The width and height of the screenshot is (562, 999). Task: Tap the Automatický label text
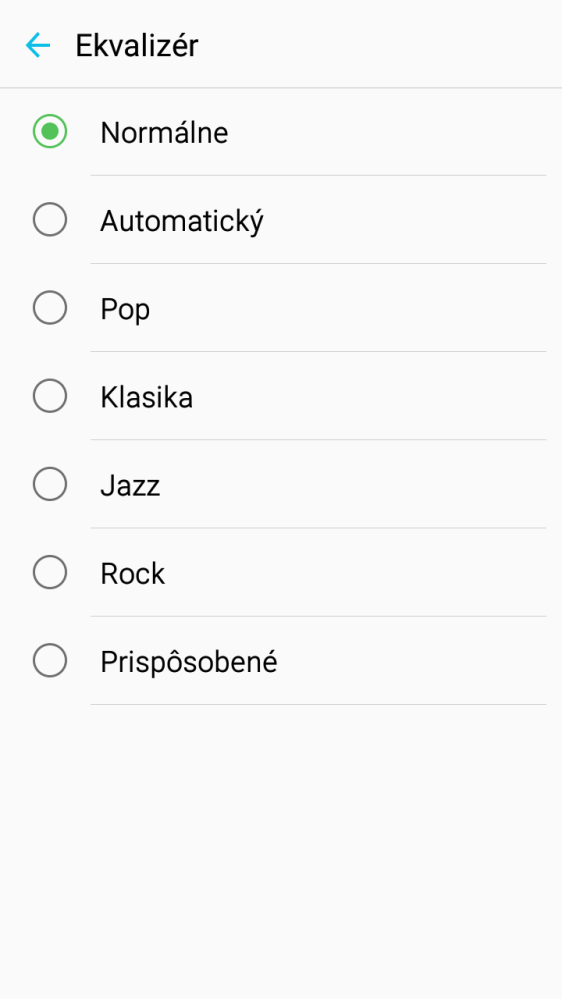tap(182, 222)
